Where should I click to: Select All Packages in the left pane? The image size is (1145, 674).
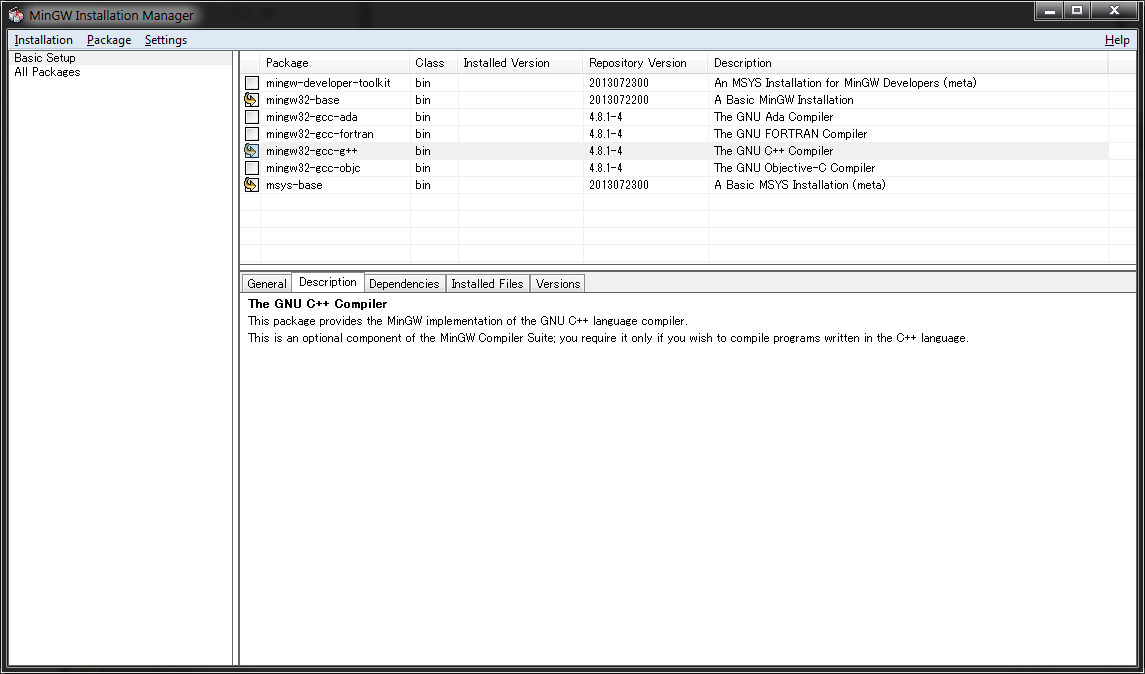47,72
